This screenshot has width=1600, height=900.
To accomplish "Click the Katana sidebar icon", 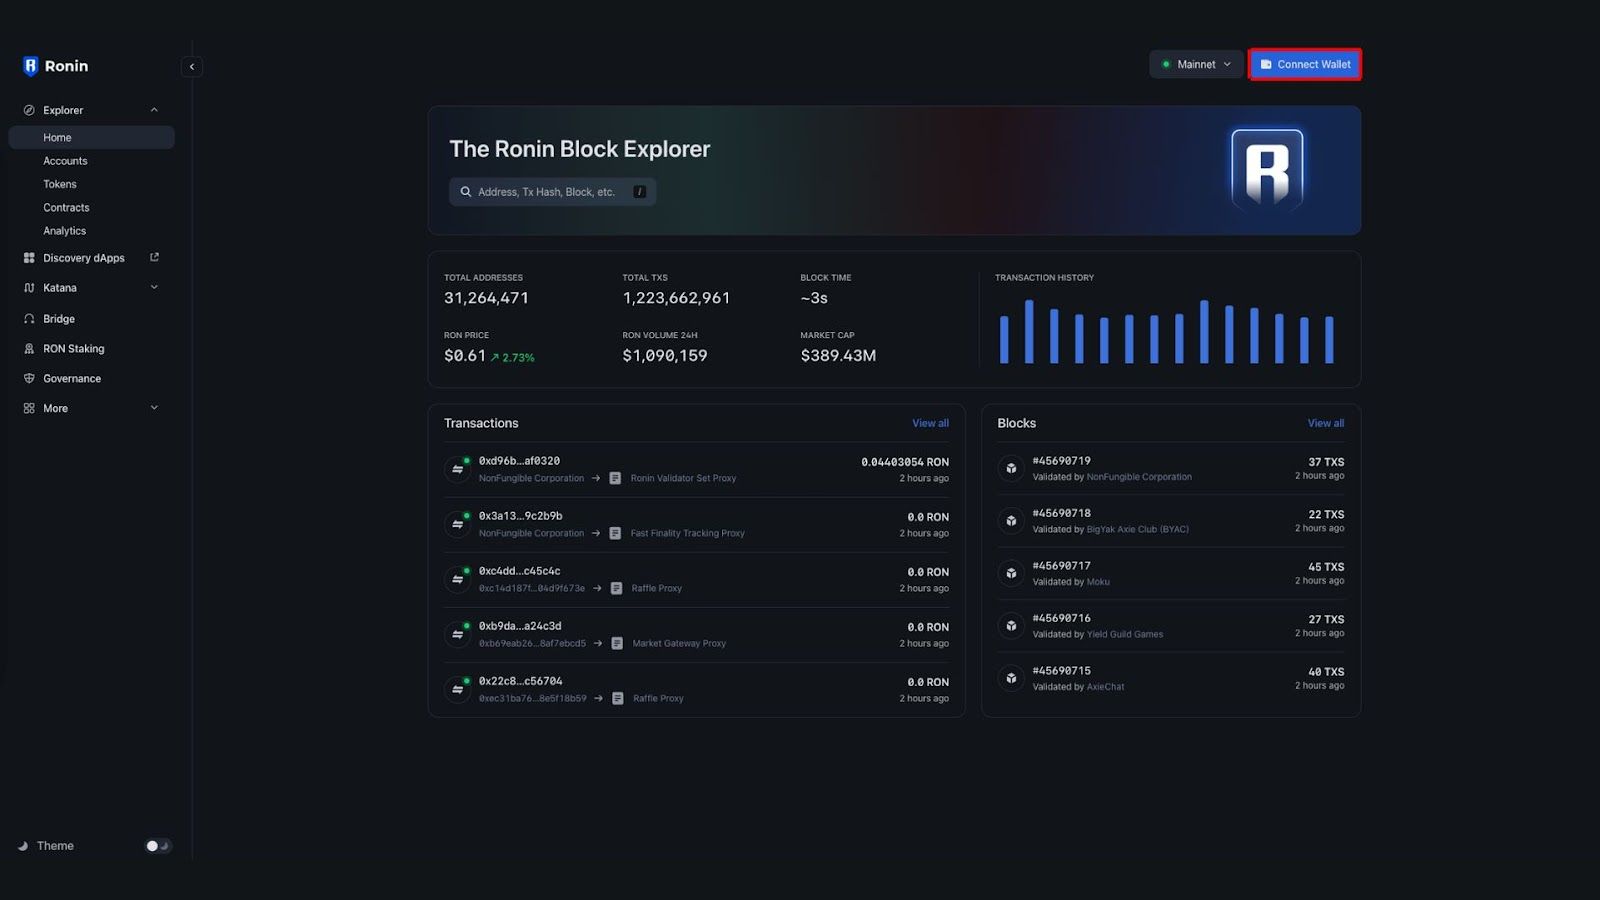I will 29,288.
